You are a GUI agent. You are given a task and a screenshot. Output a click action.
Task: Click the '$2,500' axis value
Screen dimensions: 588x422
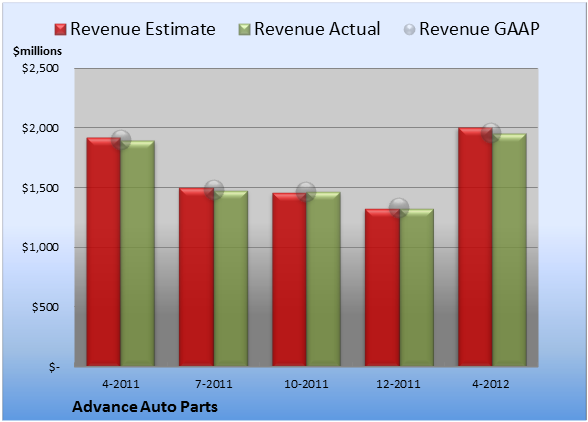pyautogui.click(x=40, y=68)
